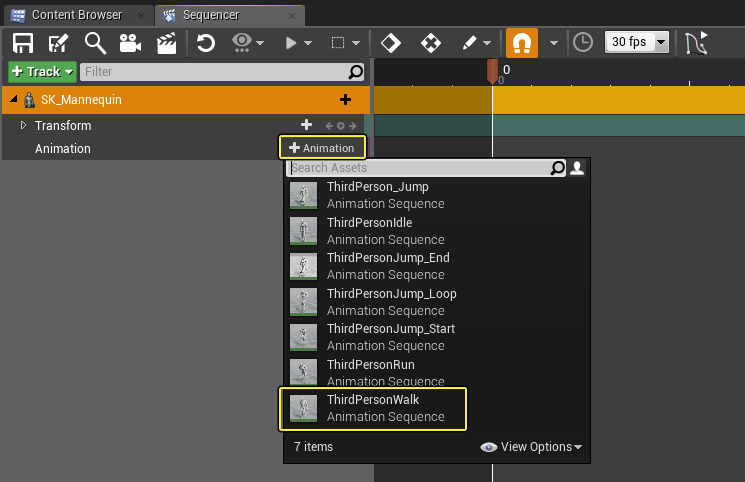Open the pencil tool dropdown arrow
This screenshot has width=745, height=482.
(x=487, y=43)
